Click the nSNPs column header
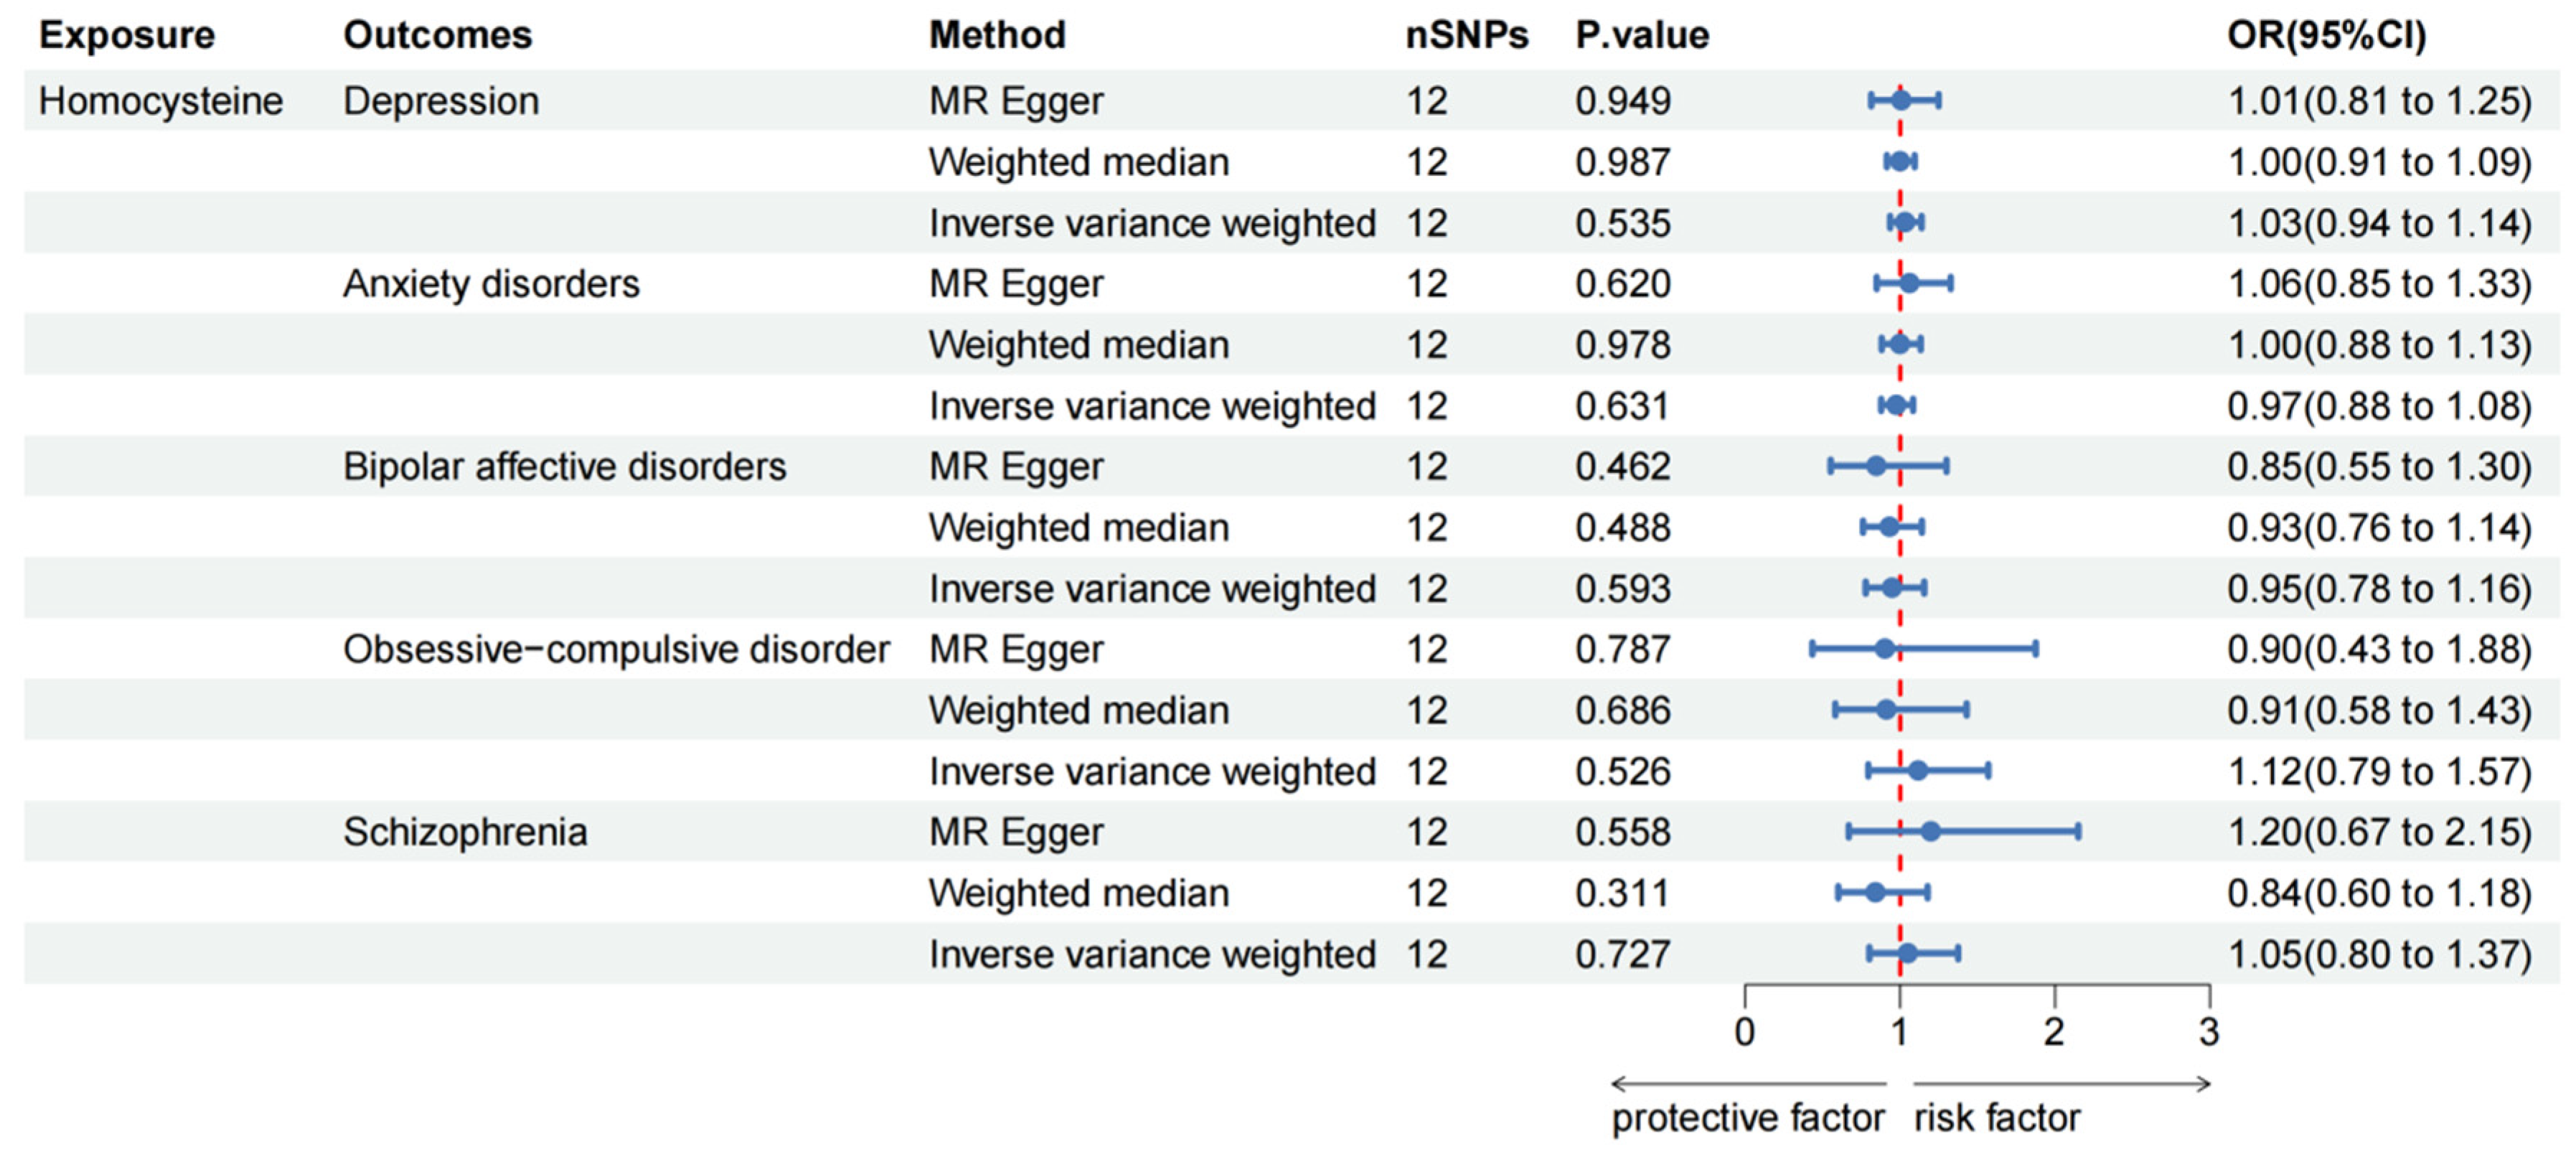Image resolution: width=2576 pixels, height=1151 pixels. (x=1466, y=35)
